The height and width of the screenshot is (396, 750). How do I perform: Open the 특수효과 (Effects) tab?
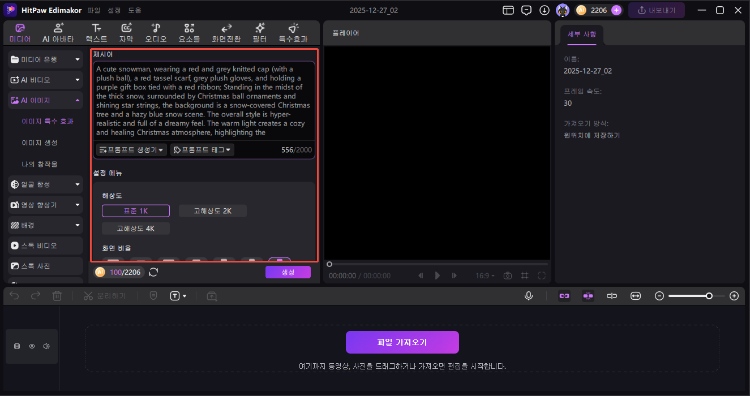click(293, 33)
